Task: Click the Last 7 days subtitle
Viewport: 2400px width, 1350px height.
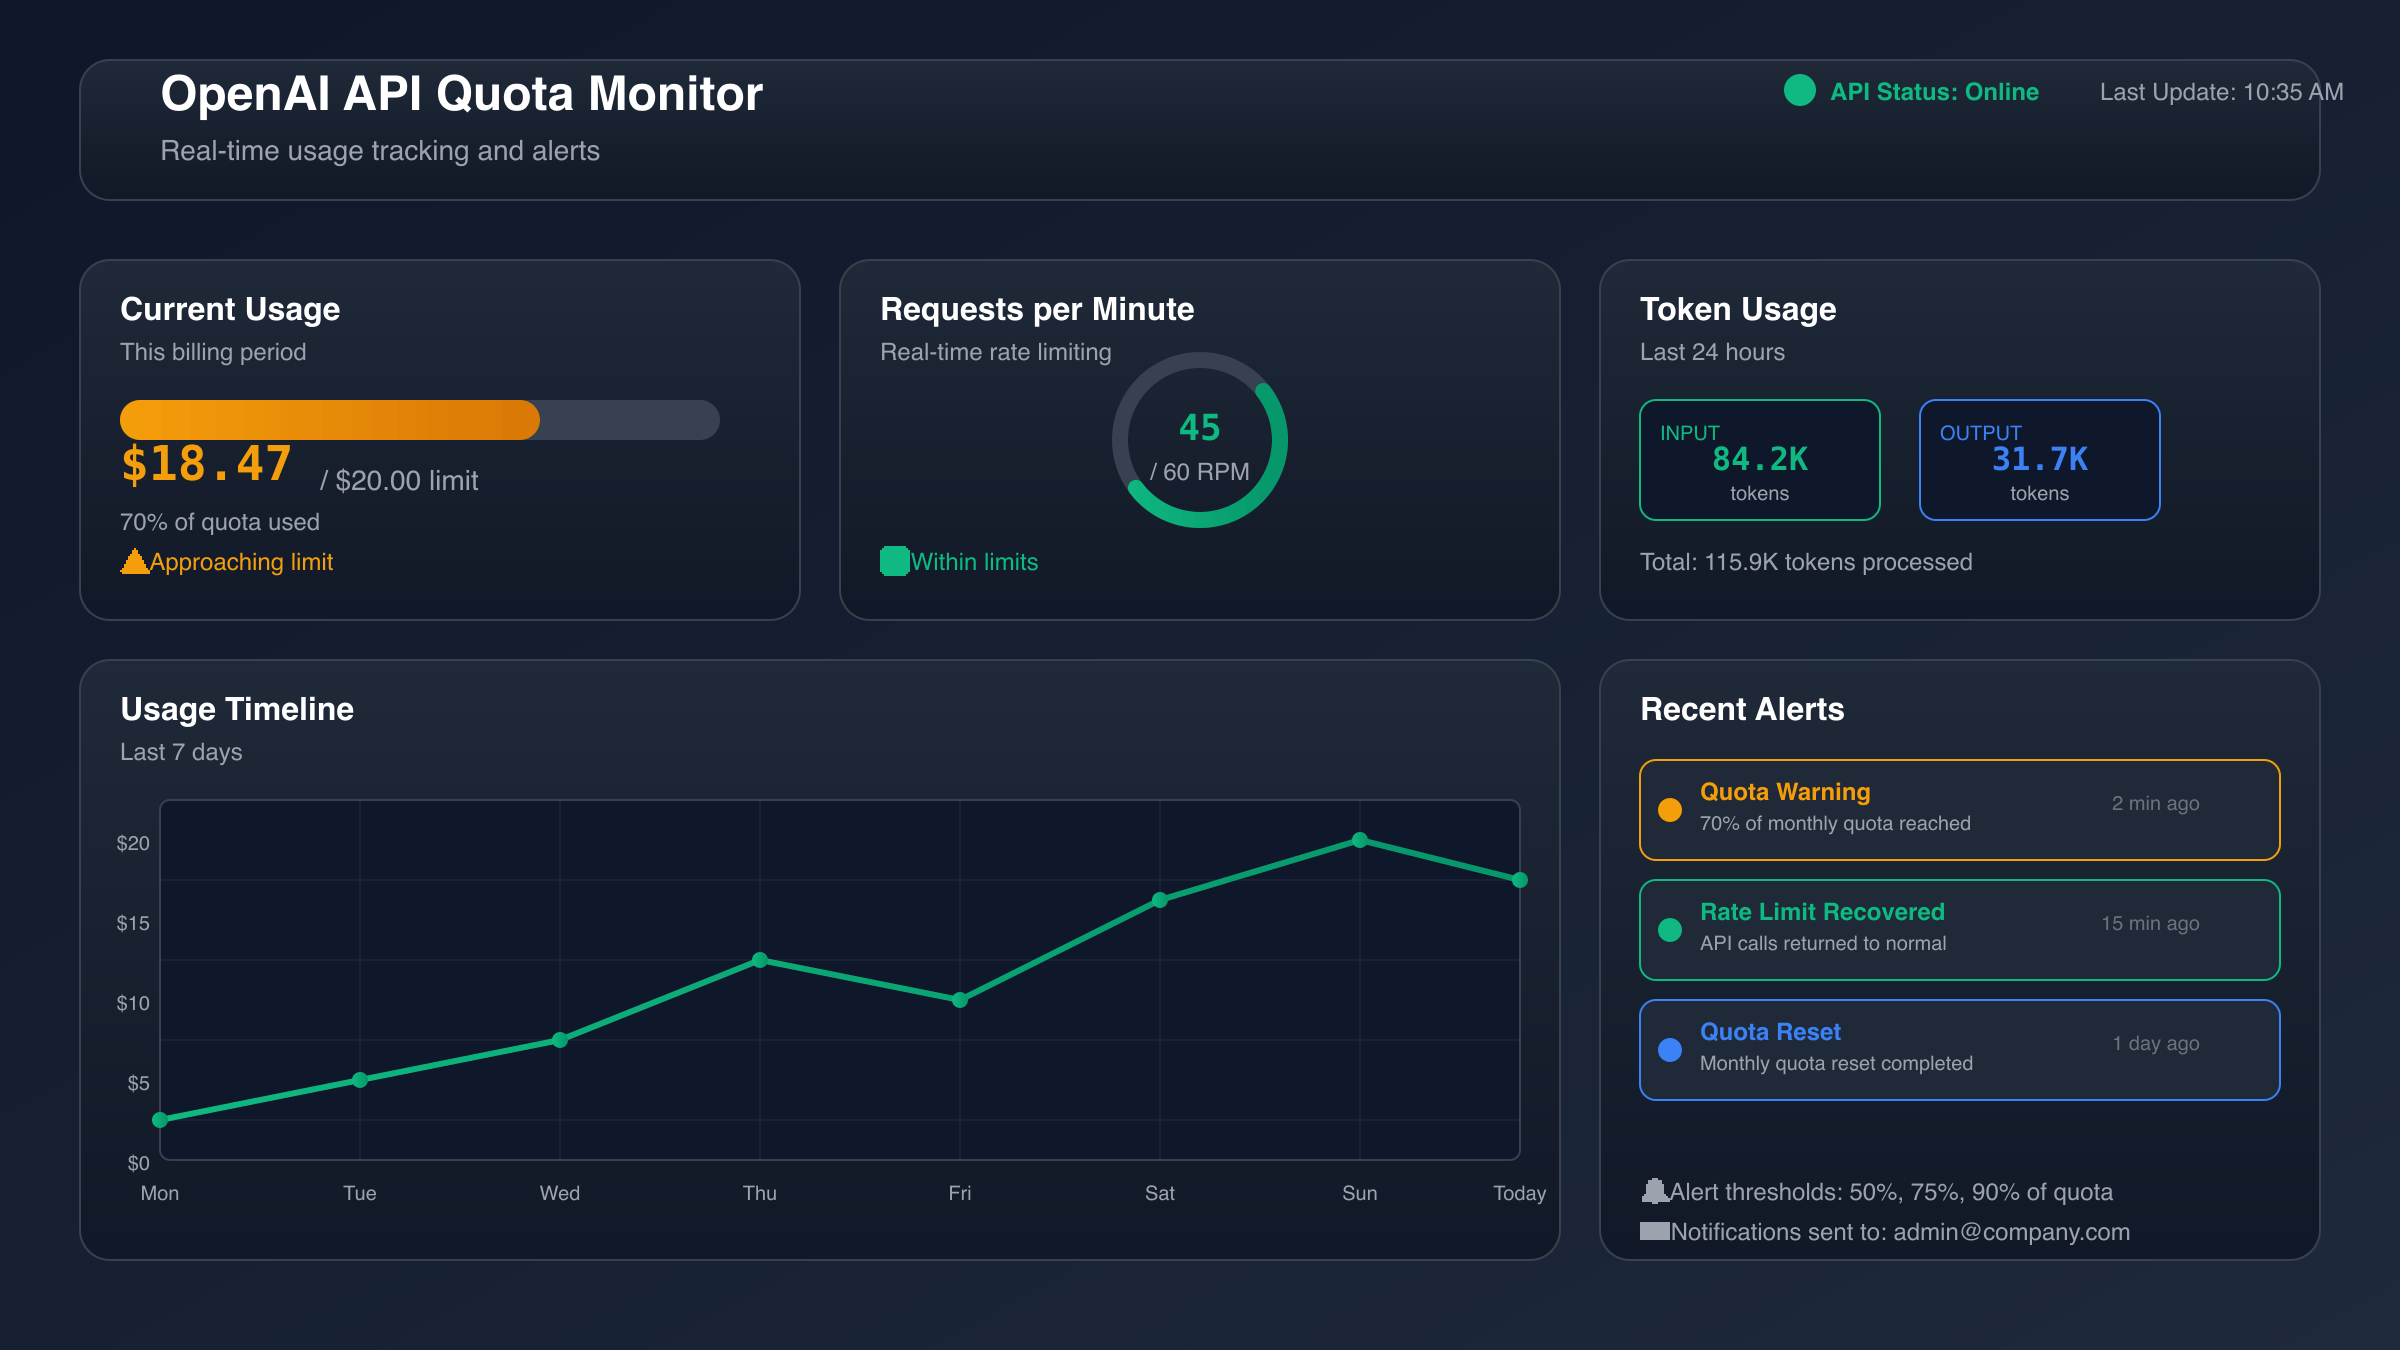Action: (x=181, y=752)
